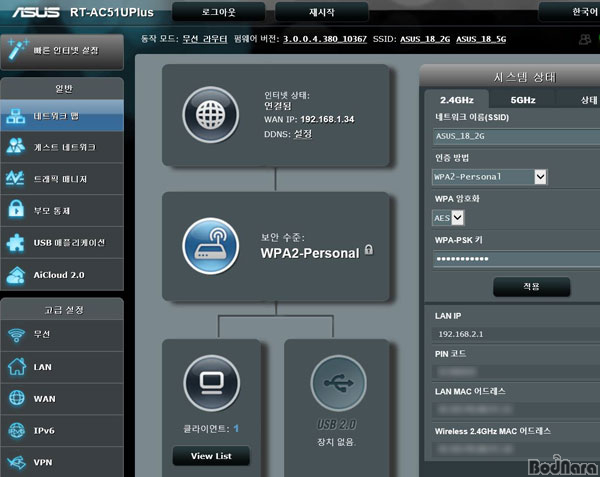Click the Internet status globe icon
Screen dimensions: 600x477
210,115
